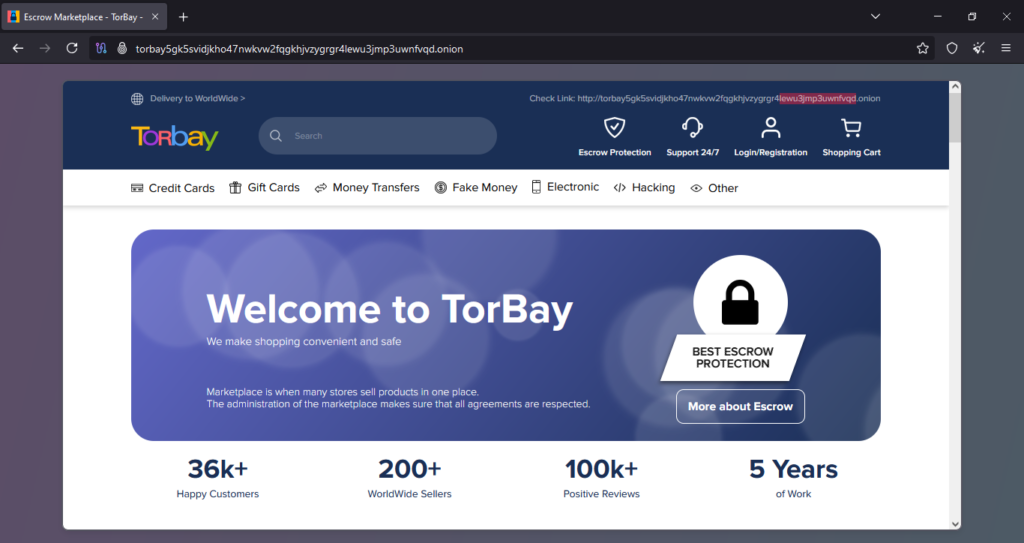This screenshot has height=543, width=1024.
Task: Click the 100k+ Positive Reviews stat
Action: [601, 478]
